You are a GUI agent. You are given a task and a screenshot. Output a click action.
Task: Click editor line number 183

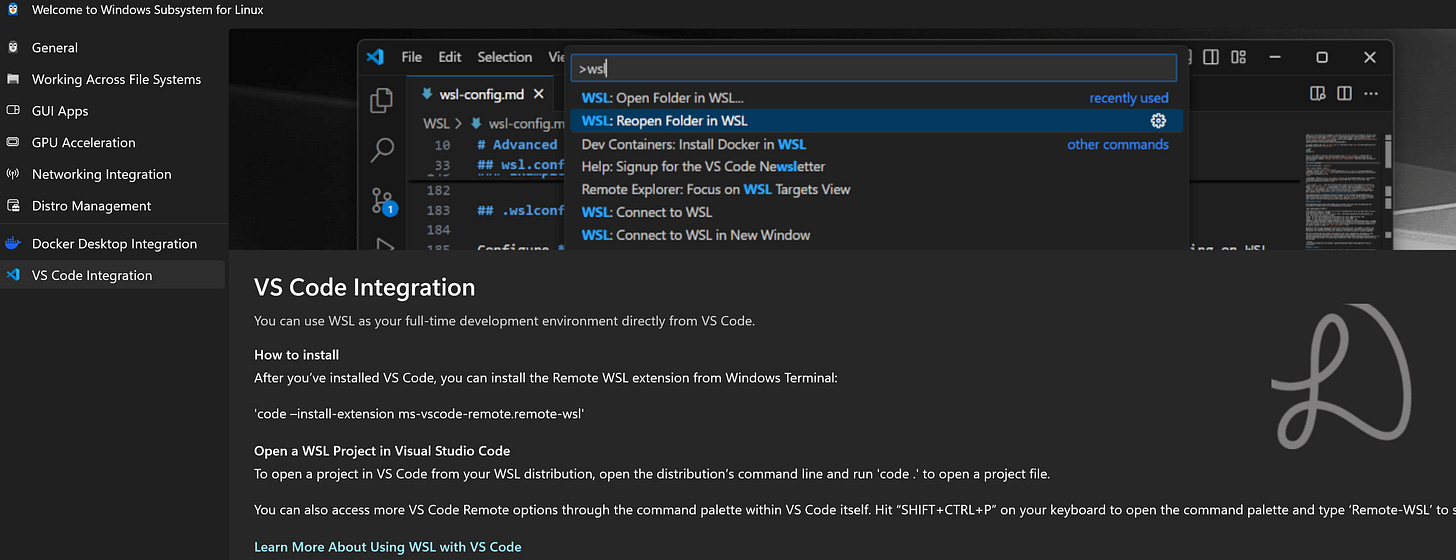pos(438,211)
